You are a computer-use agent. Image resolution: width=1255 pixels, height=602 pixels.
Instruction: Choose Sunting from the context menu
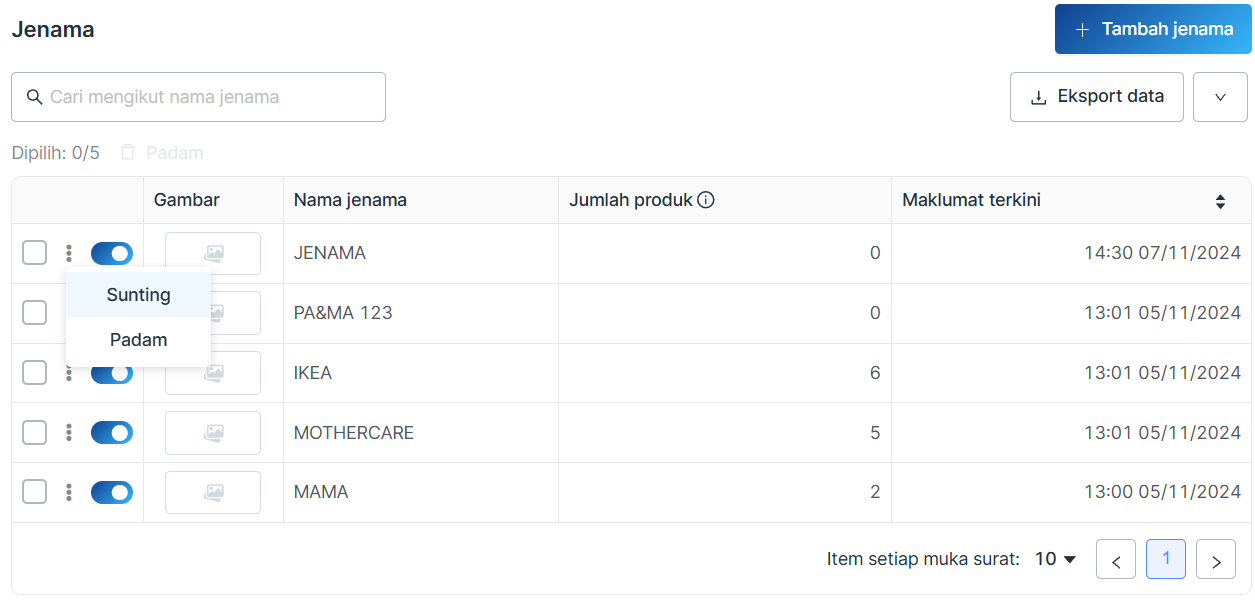(x=139, y=295)
